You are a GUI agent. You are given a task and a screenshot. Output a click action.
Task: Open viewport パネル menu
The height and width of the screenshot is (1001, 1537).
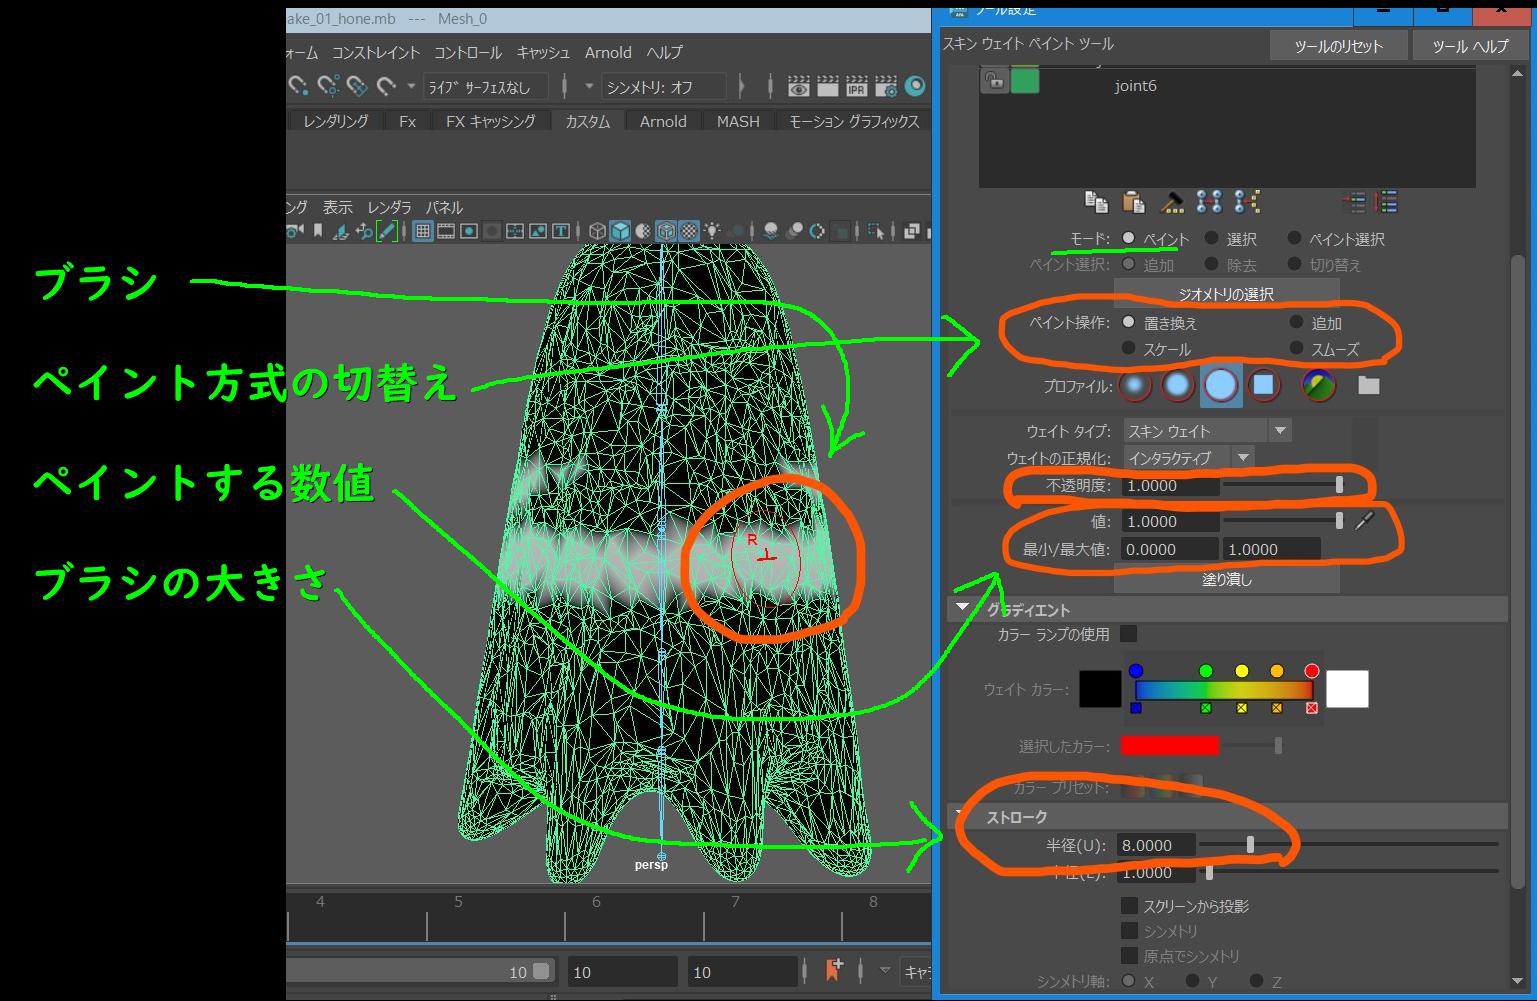[x=444, y=207]
